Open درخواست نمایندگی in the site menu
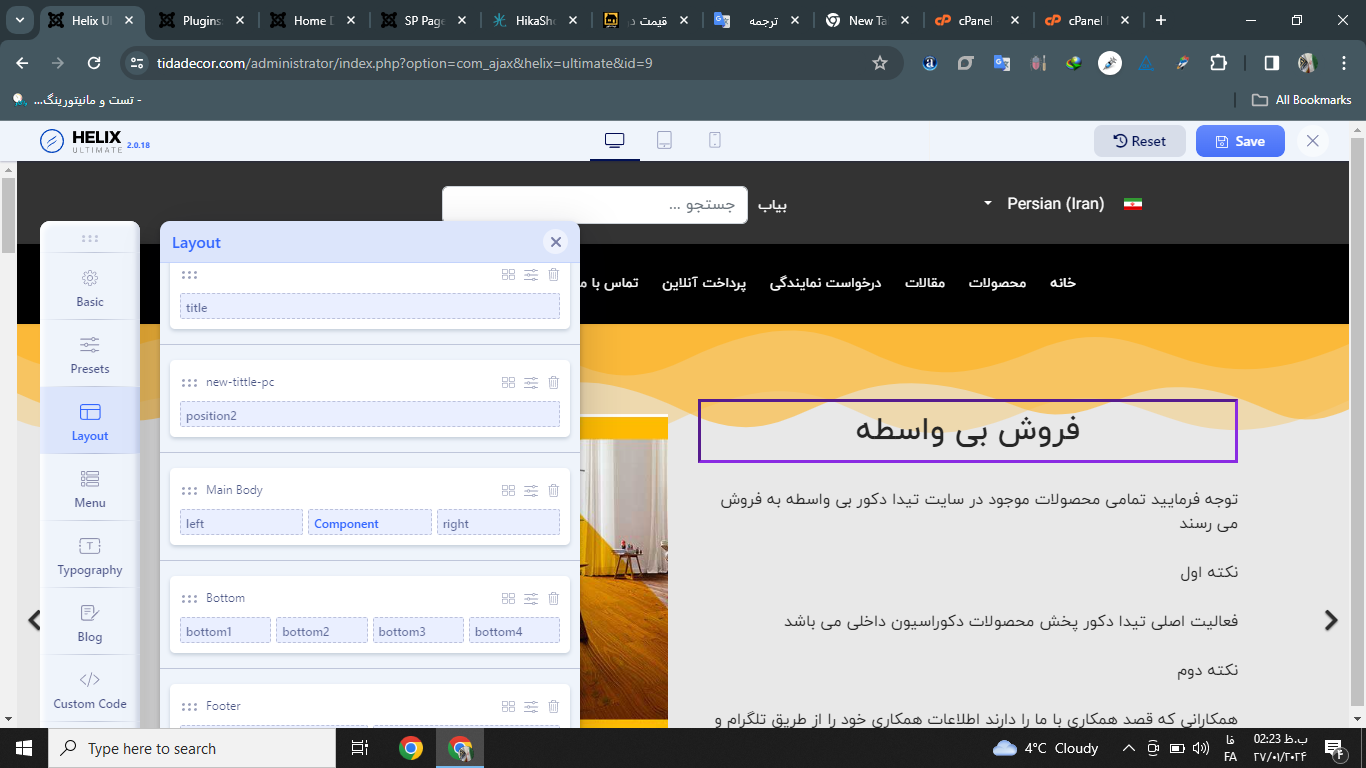This screenshot has height=768, width=1366. (x=825, y=283)
